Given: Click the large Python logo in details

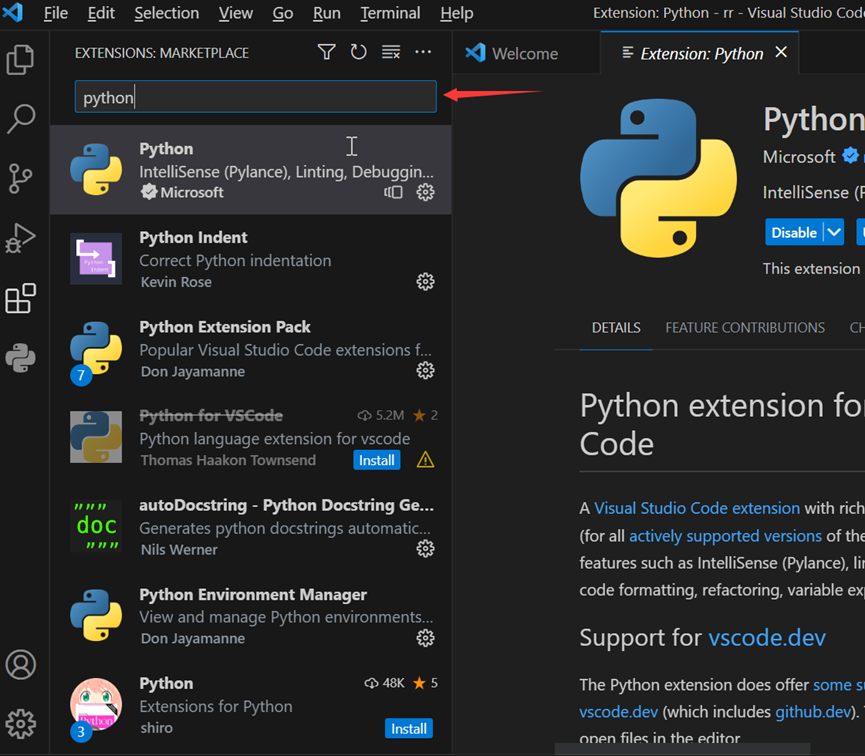Looking at the screenshot, I should click(x=658, y=178).
